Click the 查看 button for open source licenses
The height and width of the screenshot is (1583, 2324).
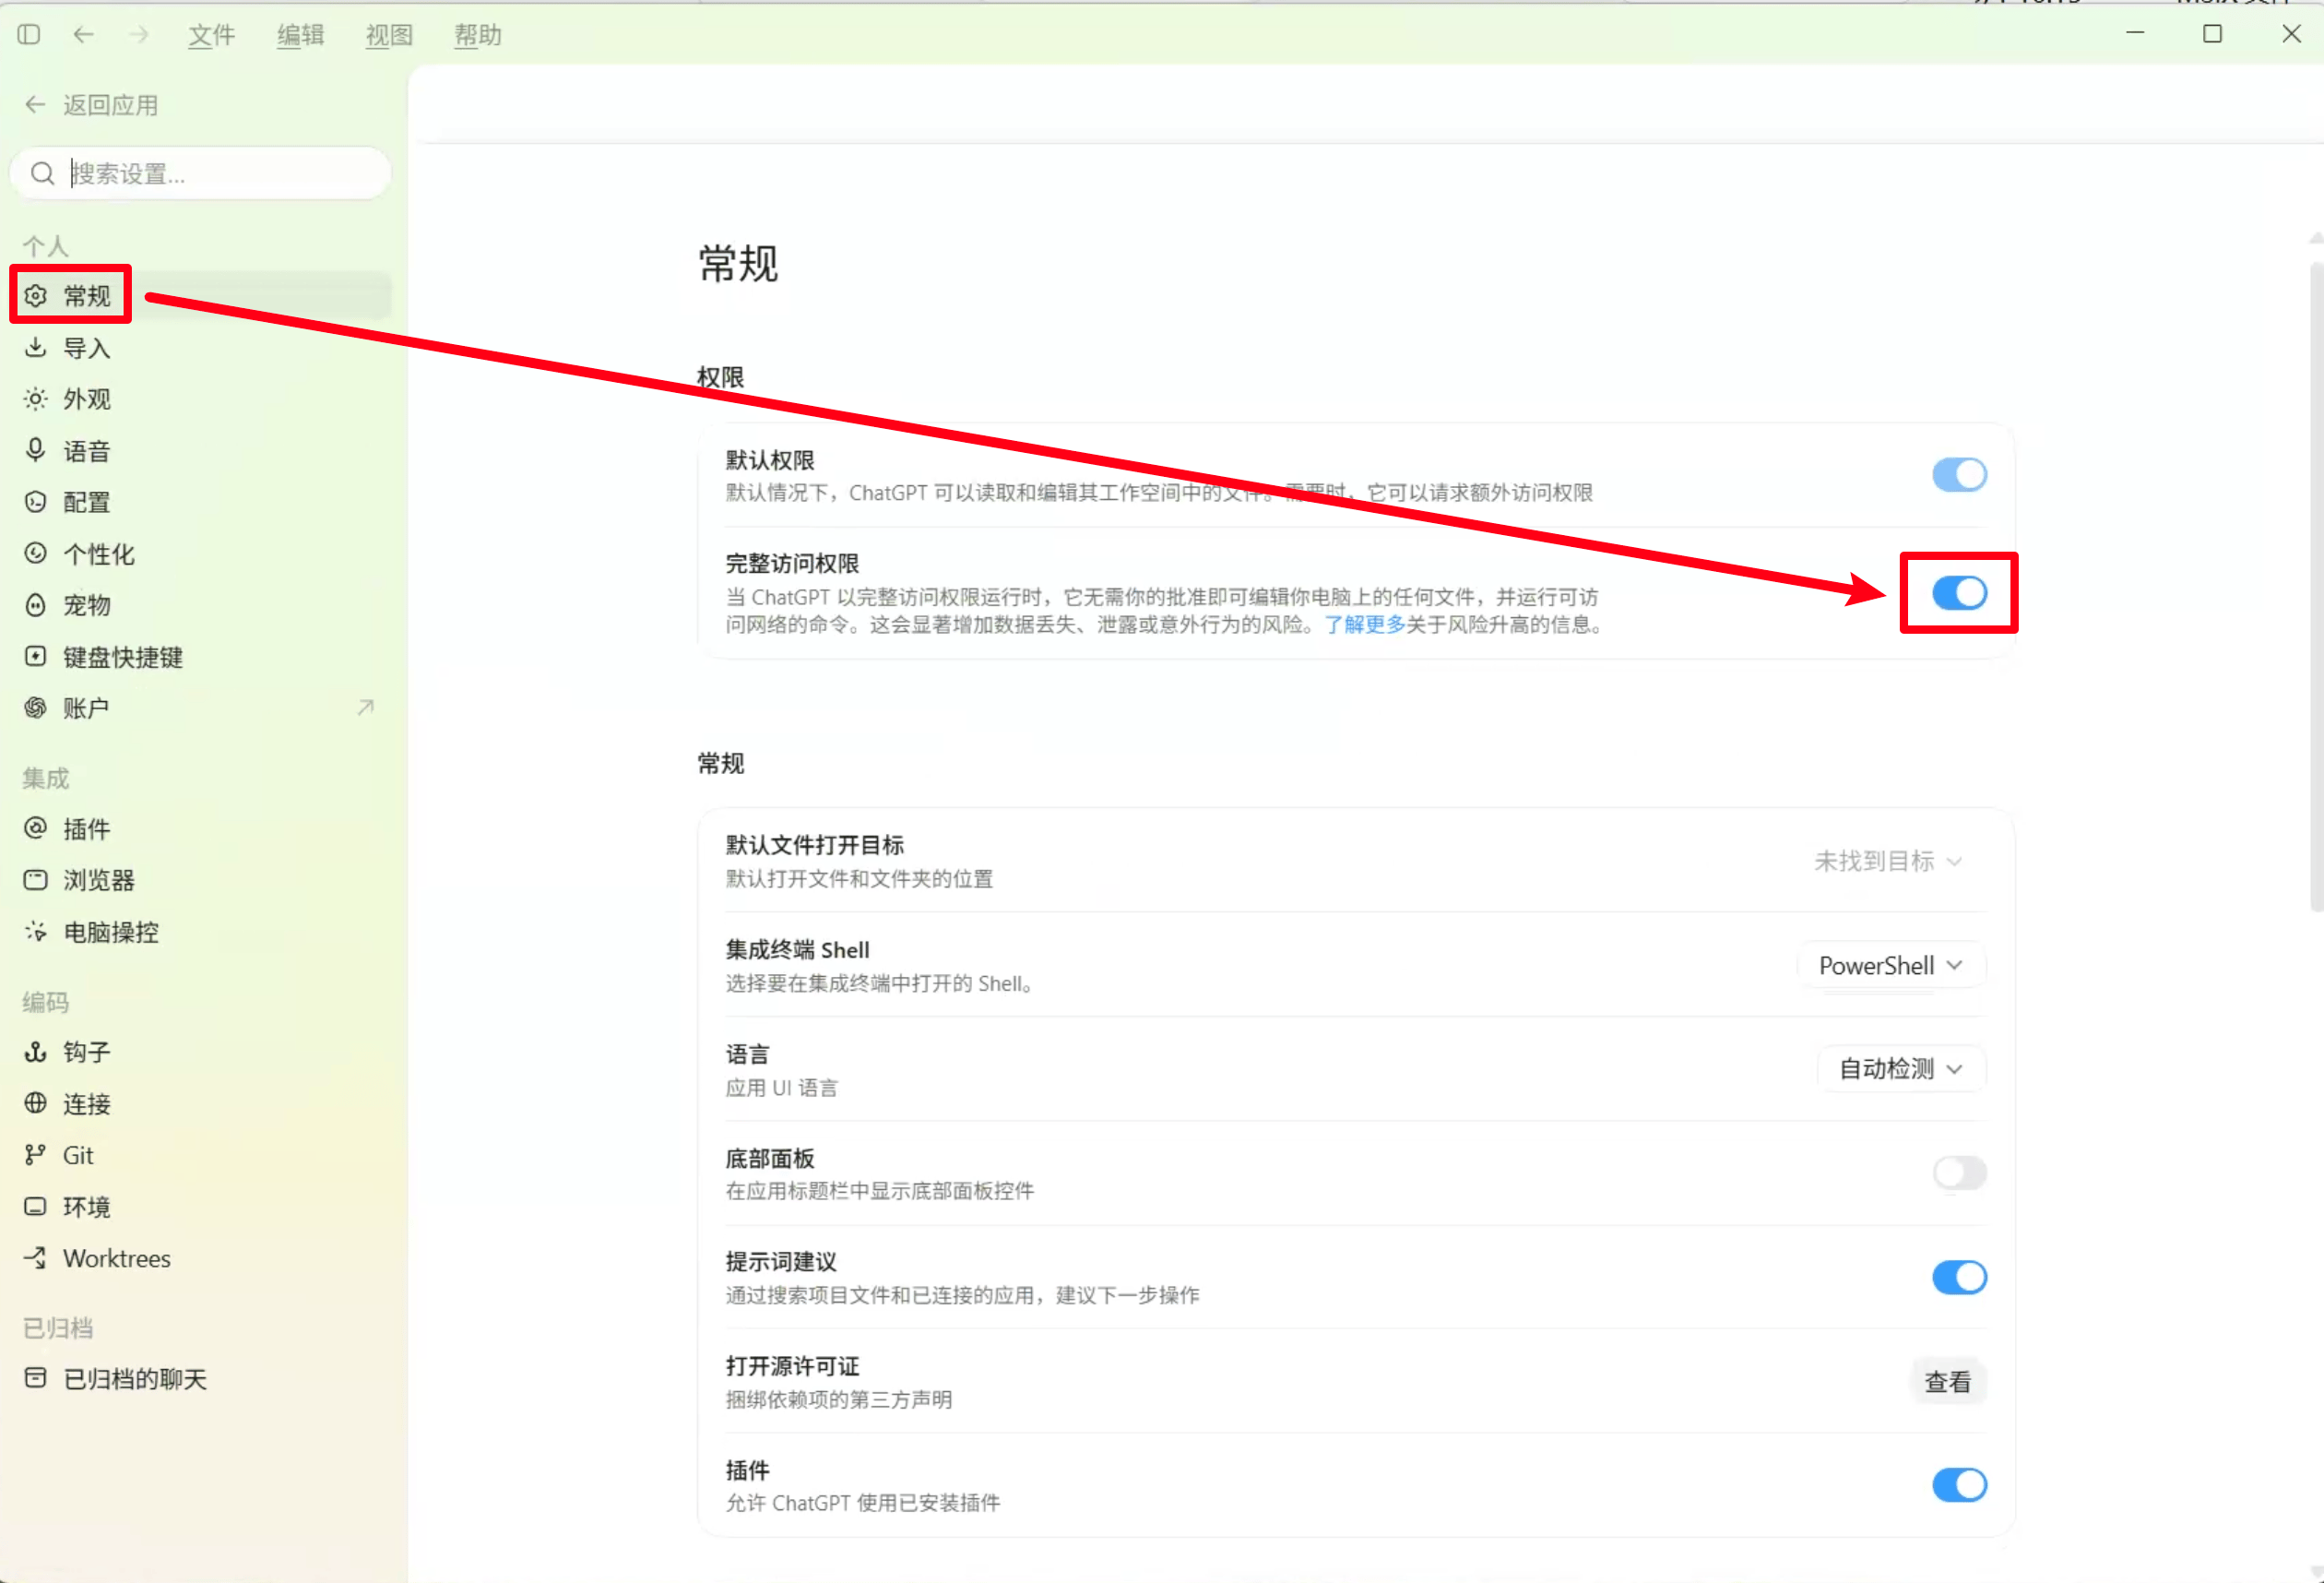point(1947,1382)
